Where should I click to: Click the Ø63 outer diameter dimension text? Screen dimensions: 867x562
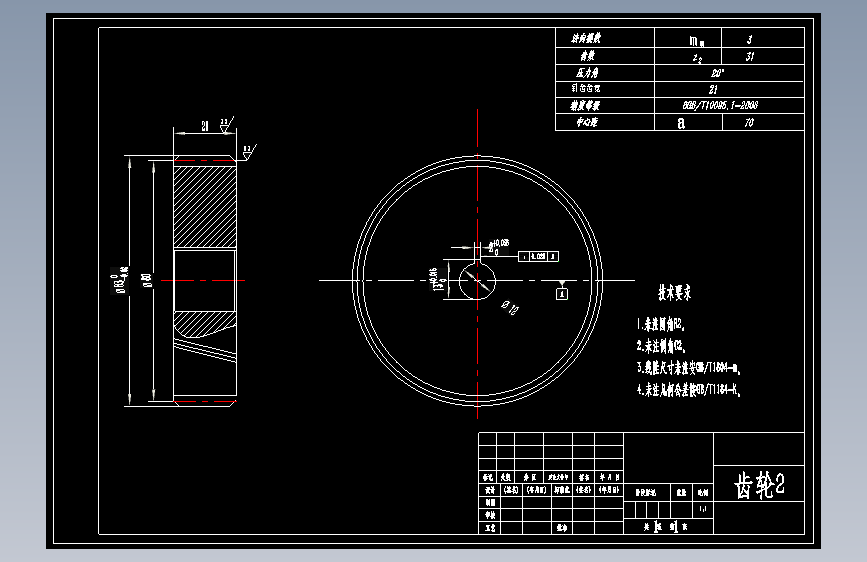click(121, 280)
